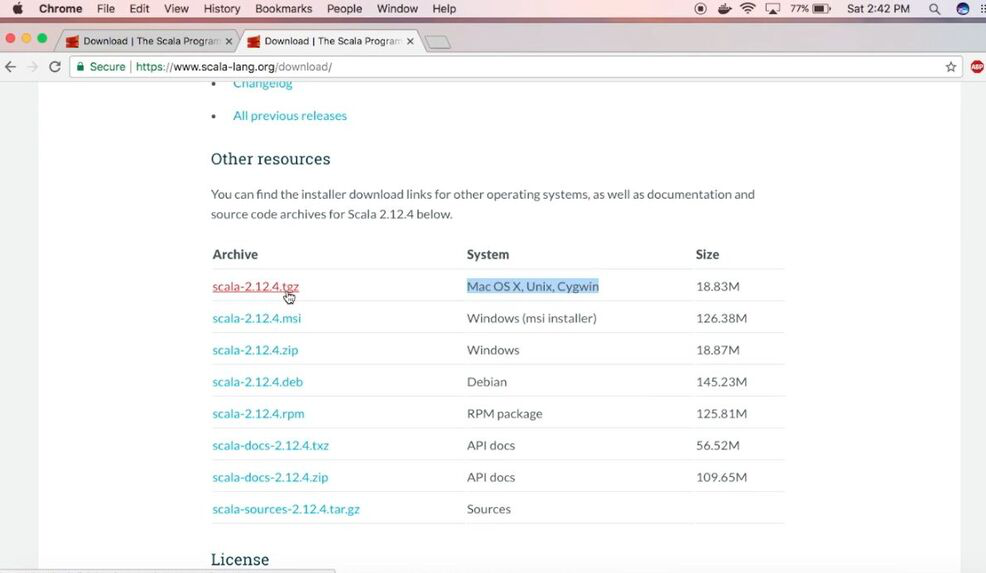Open the Siri icon in menu bar
Viewport: 986px width, 573px height.
pyautogui.click(x=962, y=9)
